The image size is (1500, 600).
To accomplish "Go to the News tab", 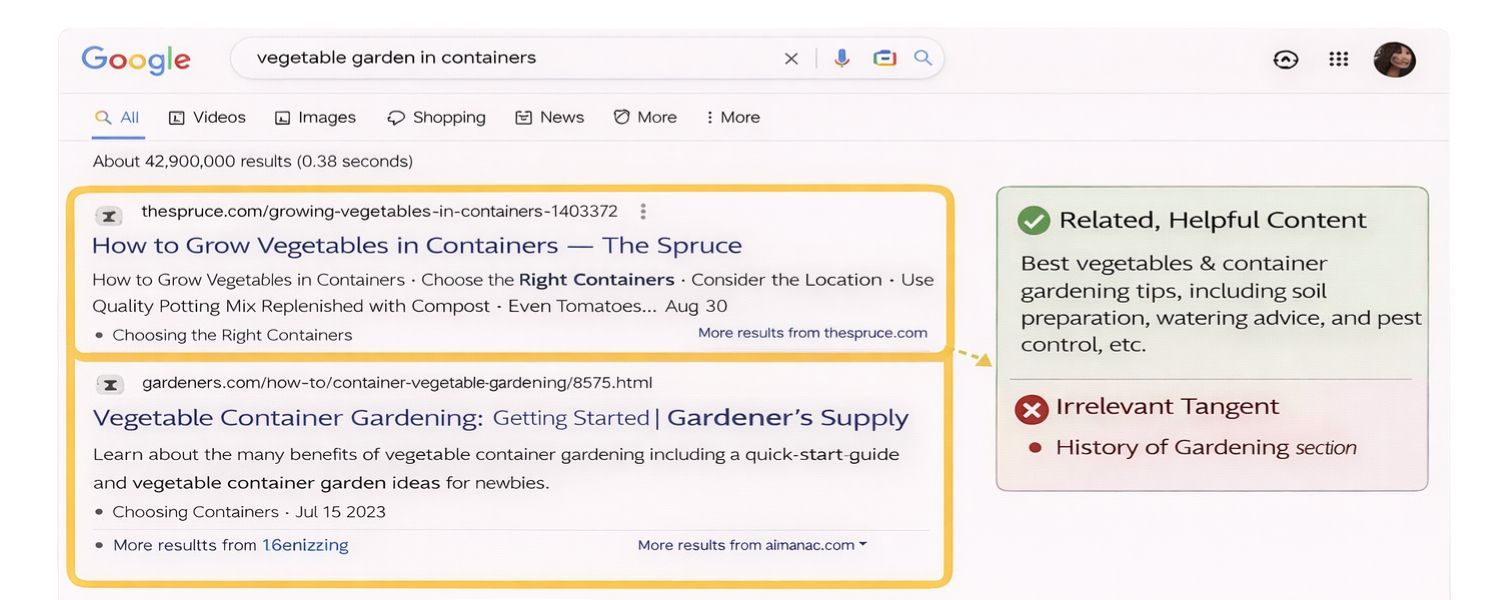I will pos(549,117).
